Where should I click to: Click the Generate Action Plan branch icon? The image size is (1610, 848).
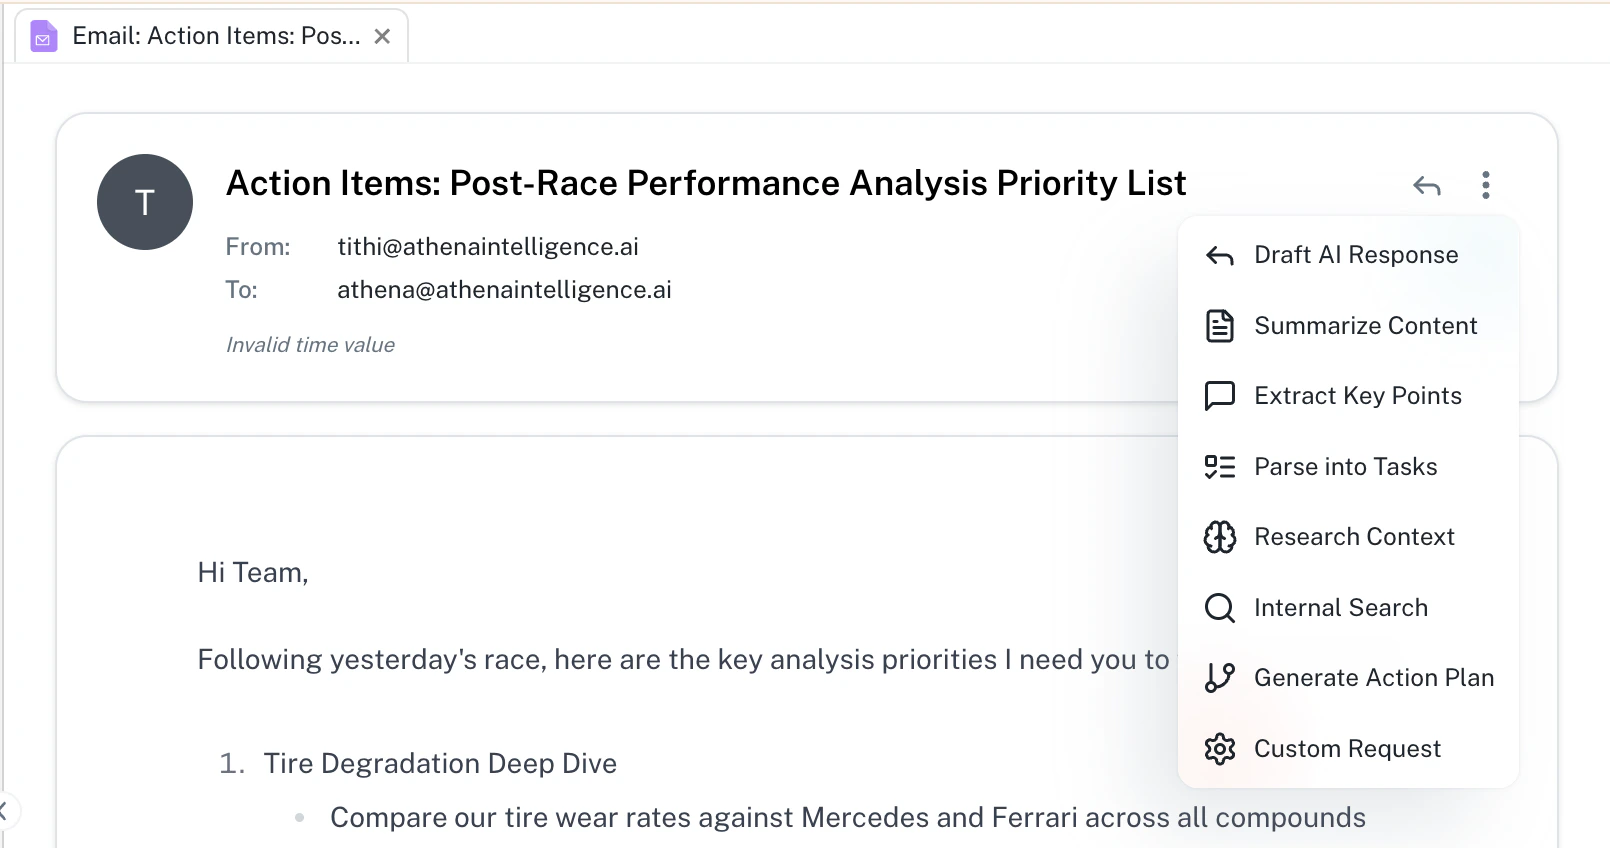click(x=1219, y=678)
